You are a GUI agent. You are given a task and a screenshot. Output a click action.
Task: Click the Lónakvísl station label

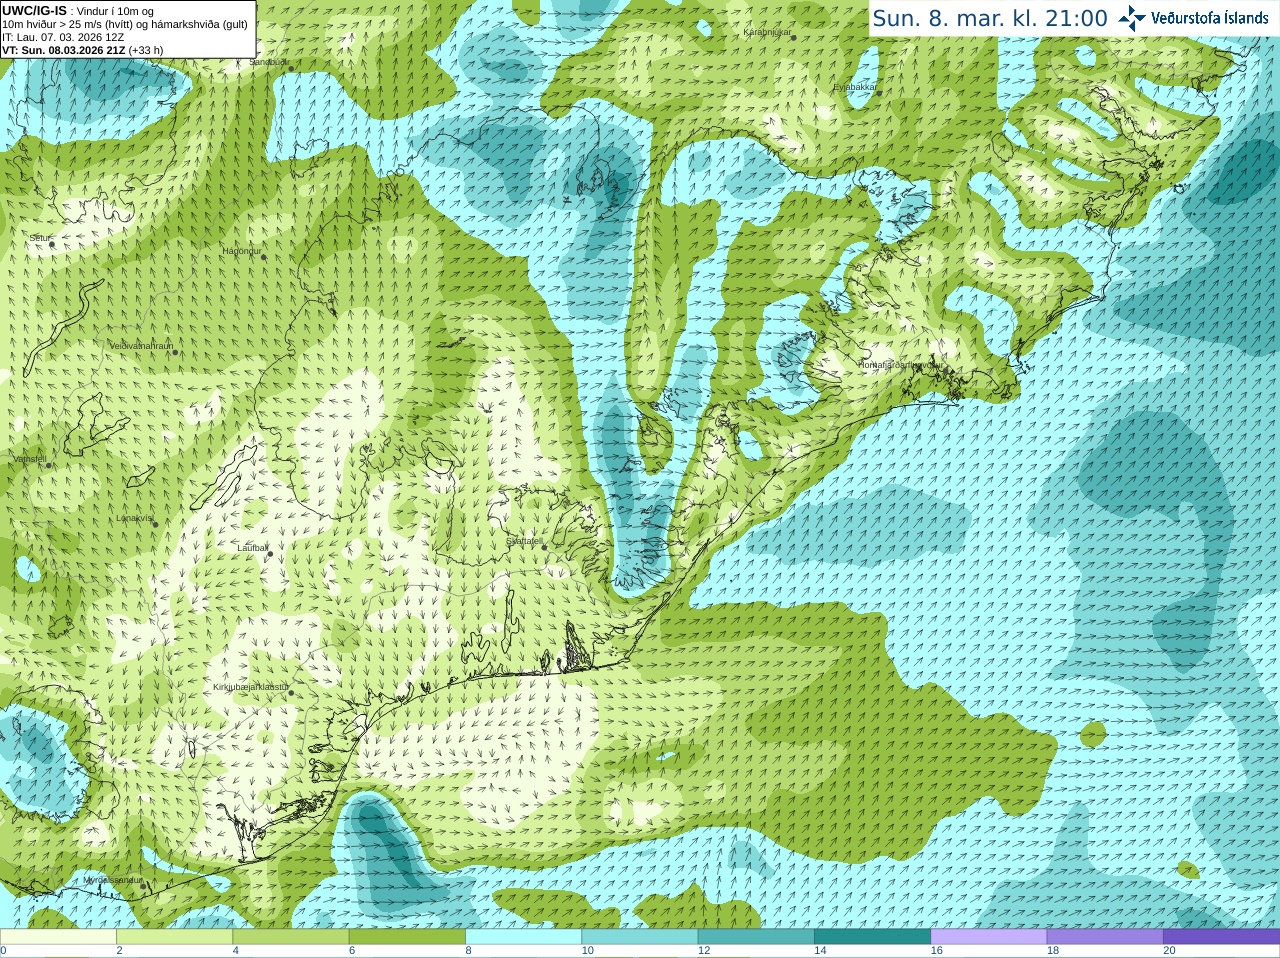click(134, 518)
